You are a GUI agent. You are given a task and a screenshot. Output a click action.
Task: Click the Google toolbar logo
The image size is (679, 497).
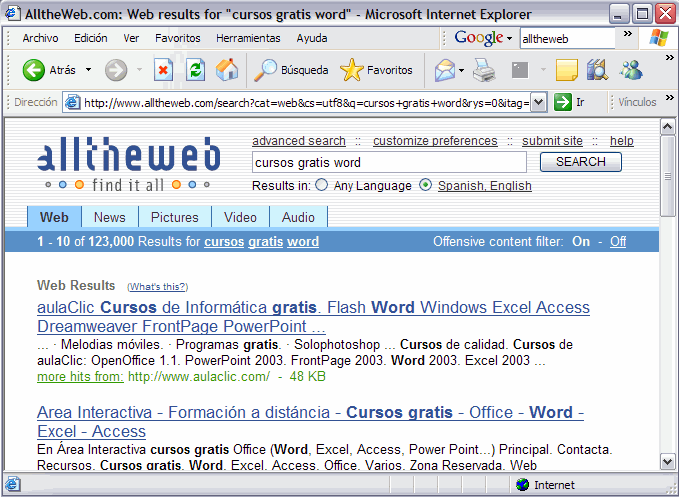pos(479,38)
